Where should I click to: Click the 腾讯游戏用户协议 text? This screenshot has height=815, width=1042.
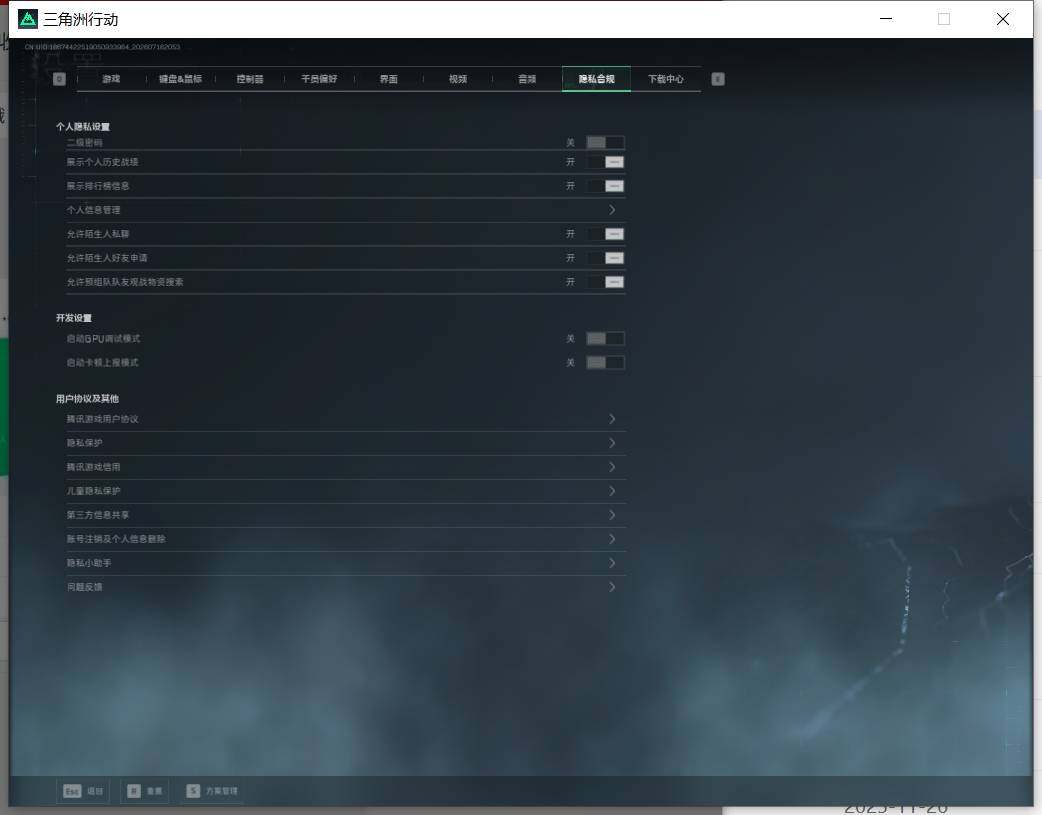[102, 419]
